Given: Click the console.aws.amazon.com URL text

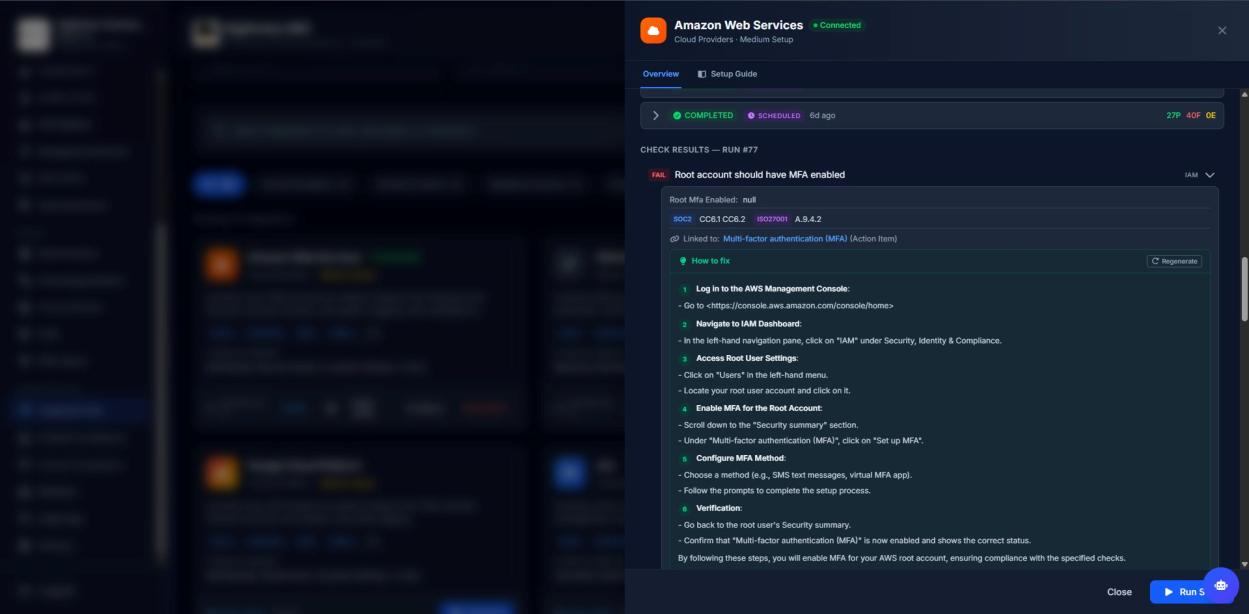Looking at the screenshot, I should [800, 305].
